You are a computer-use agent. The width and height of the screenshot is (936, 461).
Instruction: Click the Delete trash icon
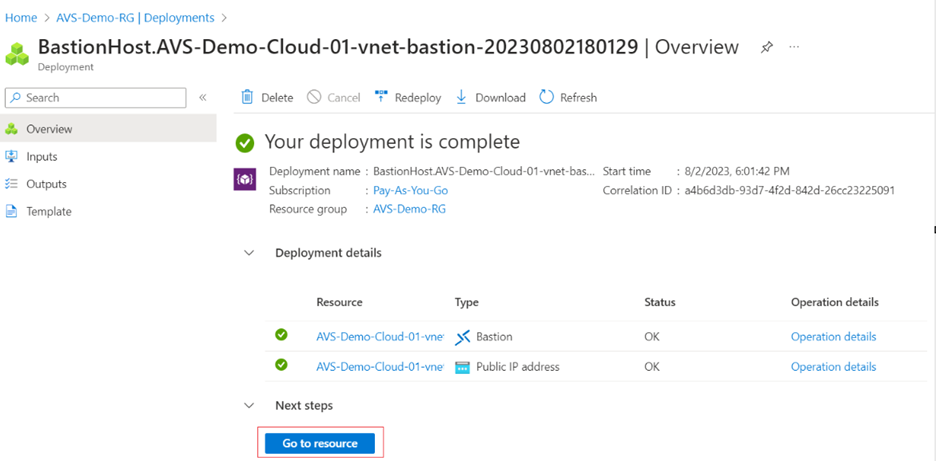tap(247, 97)
